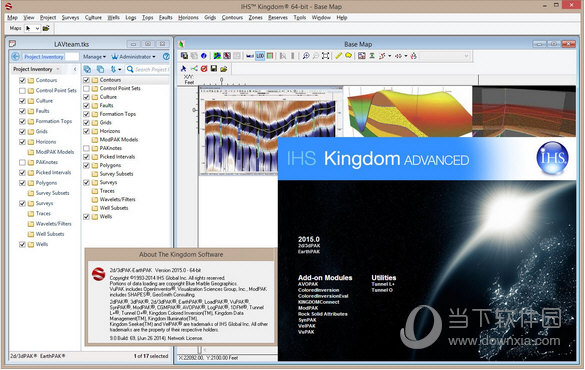Click the duplicate map icon in Base Map toolbar
The height and width of the screenshot is (370, 585).
tap(184, 56)
